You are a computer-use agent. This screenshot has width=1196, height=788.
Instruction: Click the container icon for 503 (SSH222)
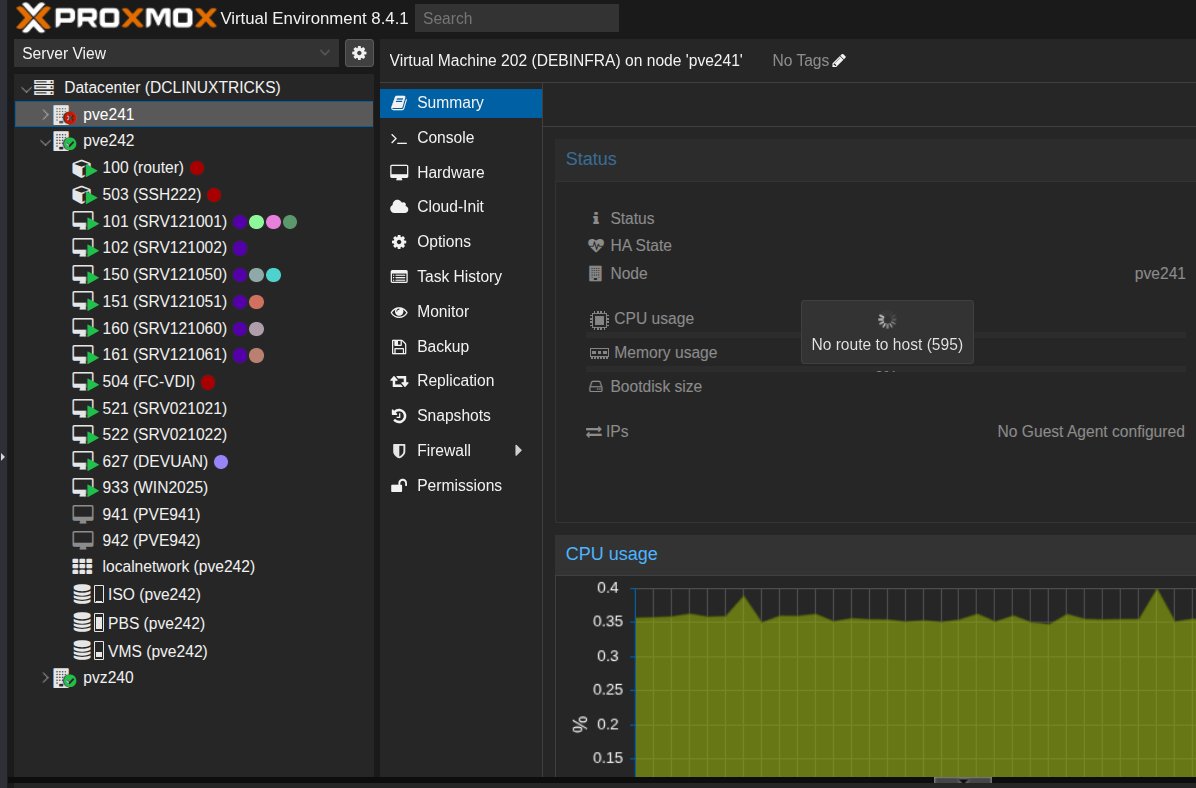(x=84, y=195)
